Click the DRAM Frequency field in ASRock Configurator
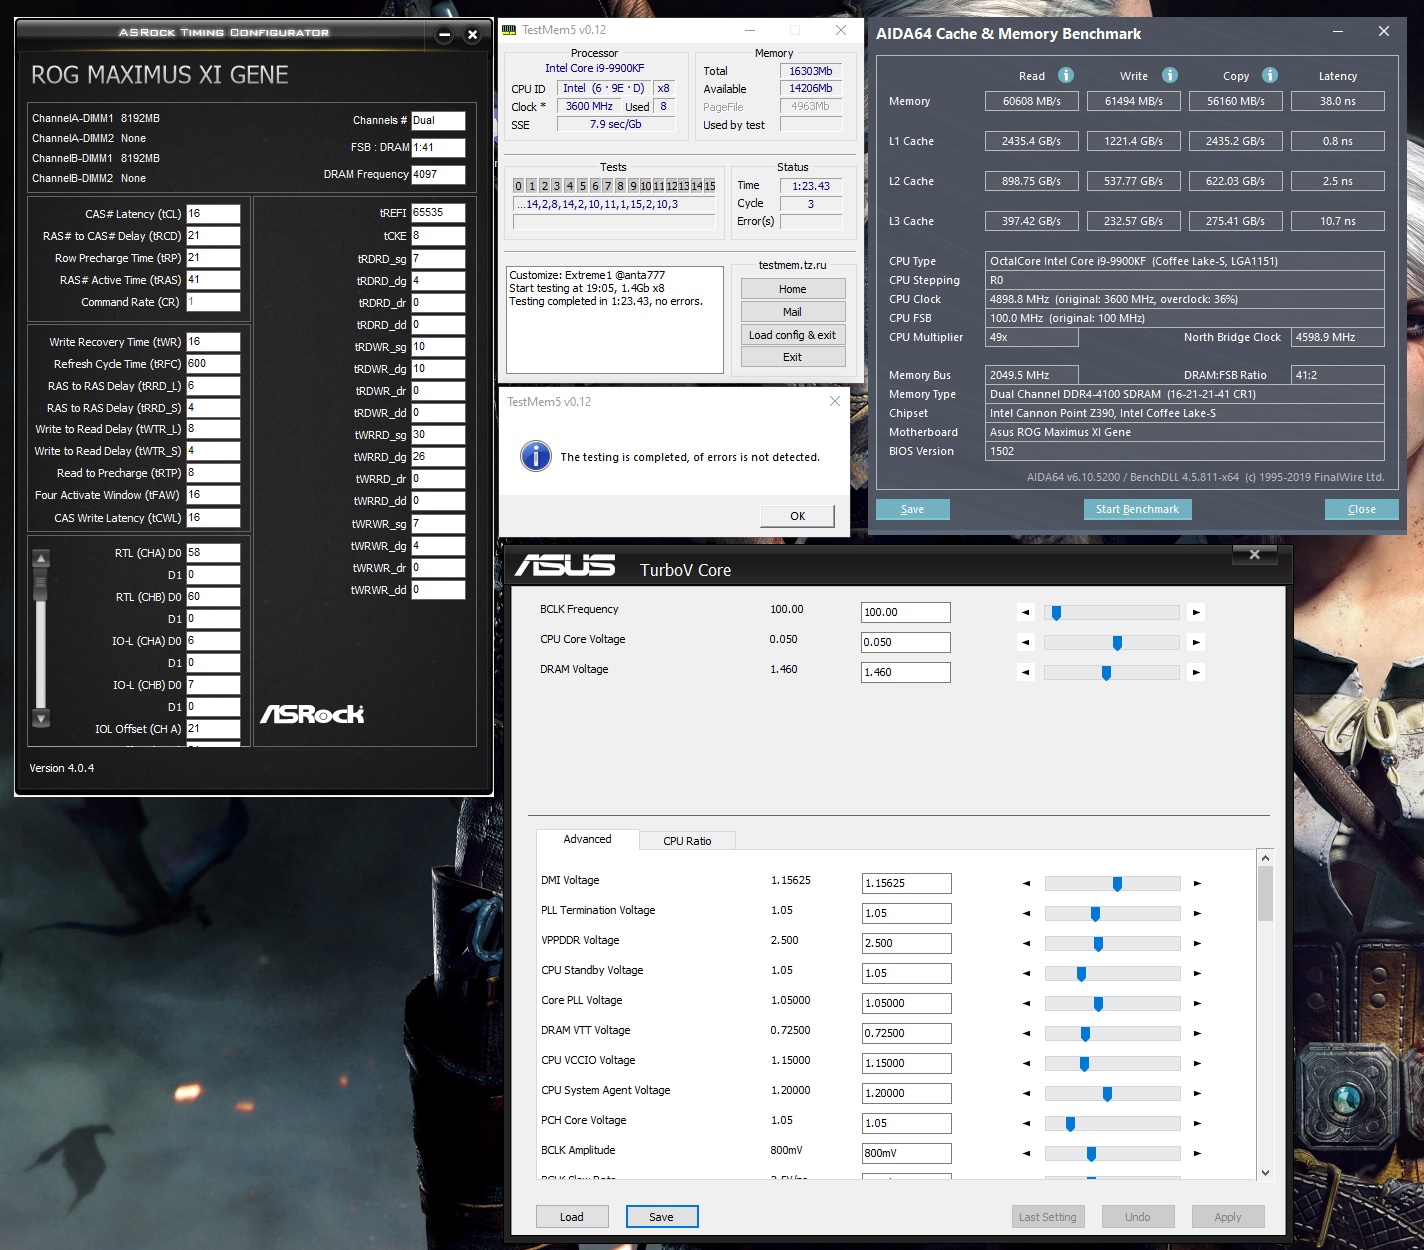The image size is (1424, 1250). click(438, 174)
